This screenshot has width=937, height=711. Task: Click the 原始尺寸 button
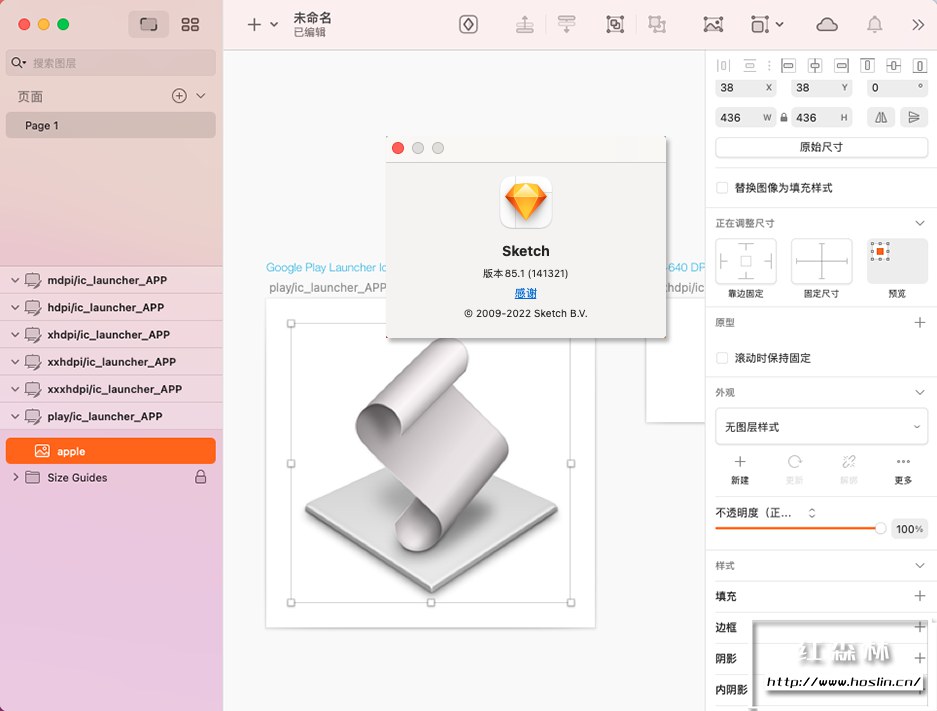point(822,147)
